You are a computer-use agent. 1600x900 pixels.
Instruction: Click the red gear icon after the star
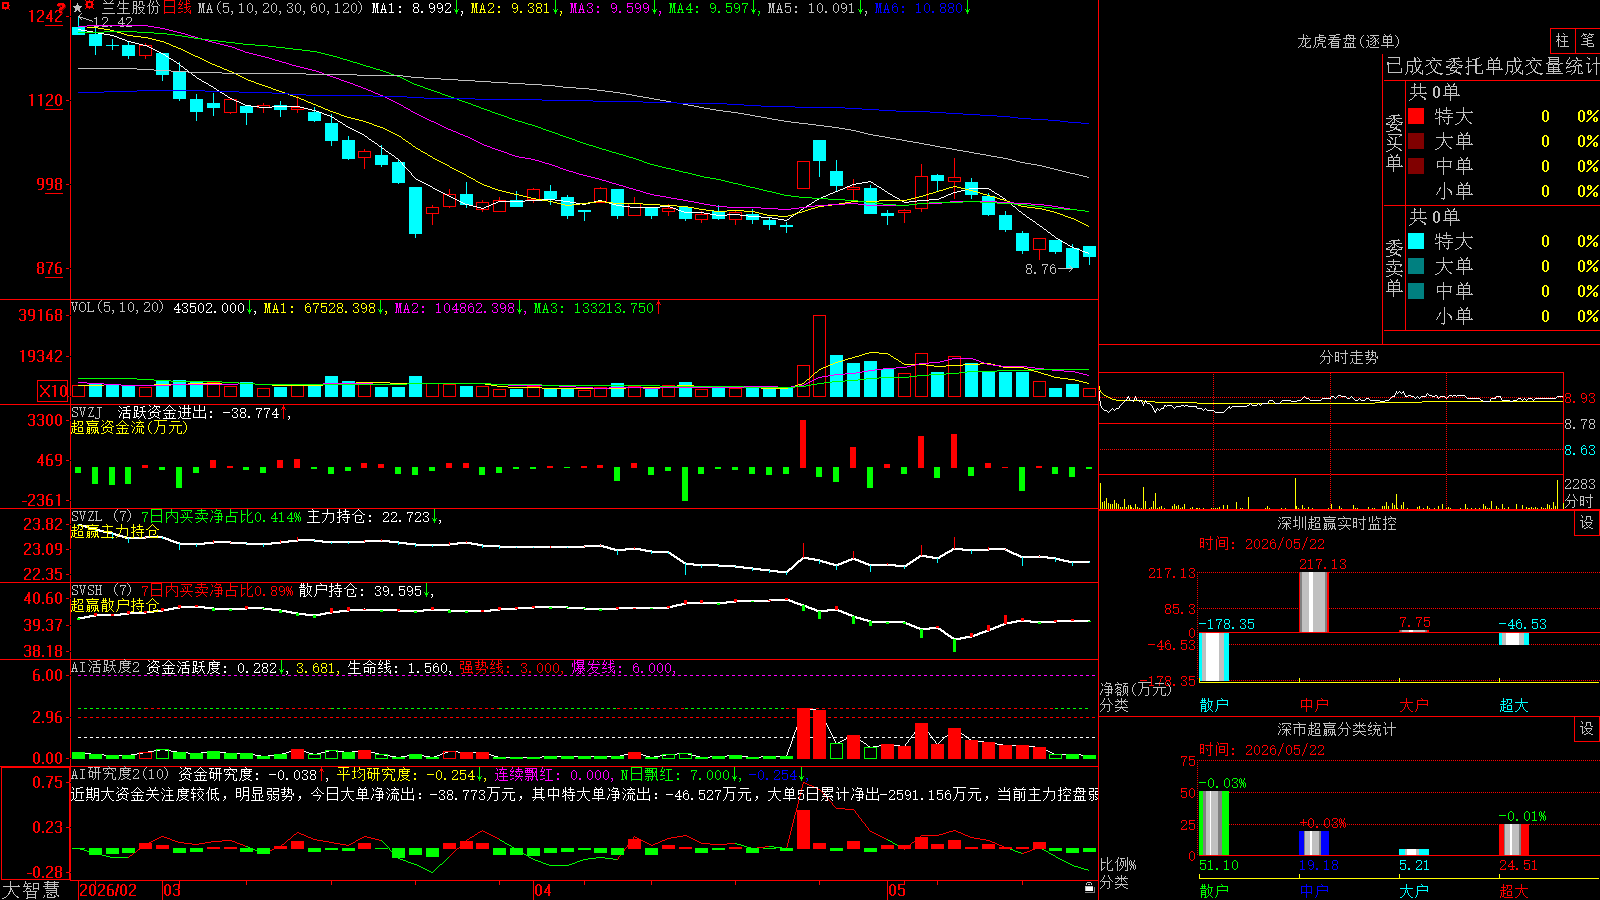point(90,7)
